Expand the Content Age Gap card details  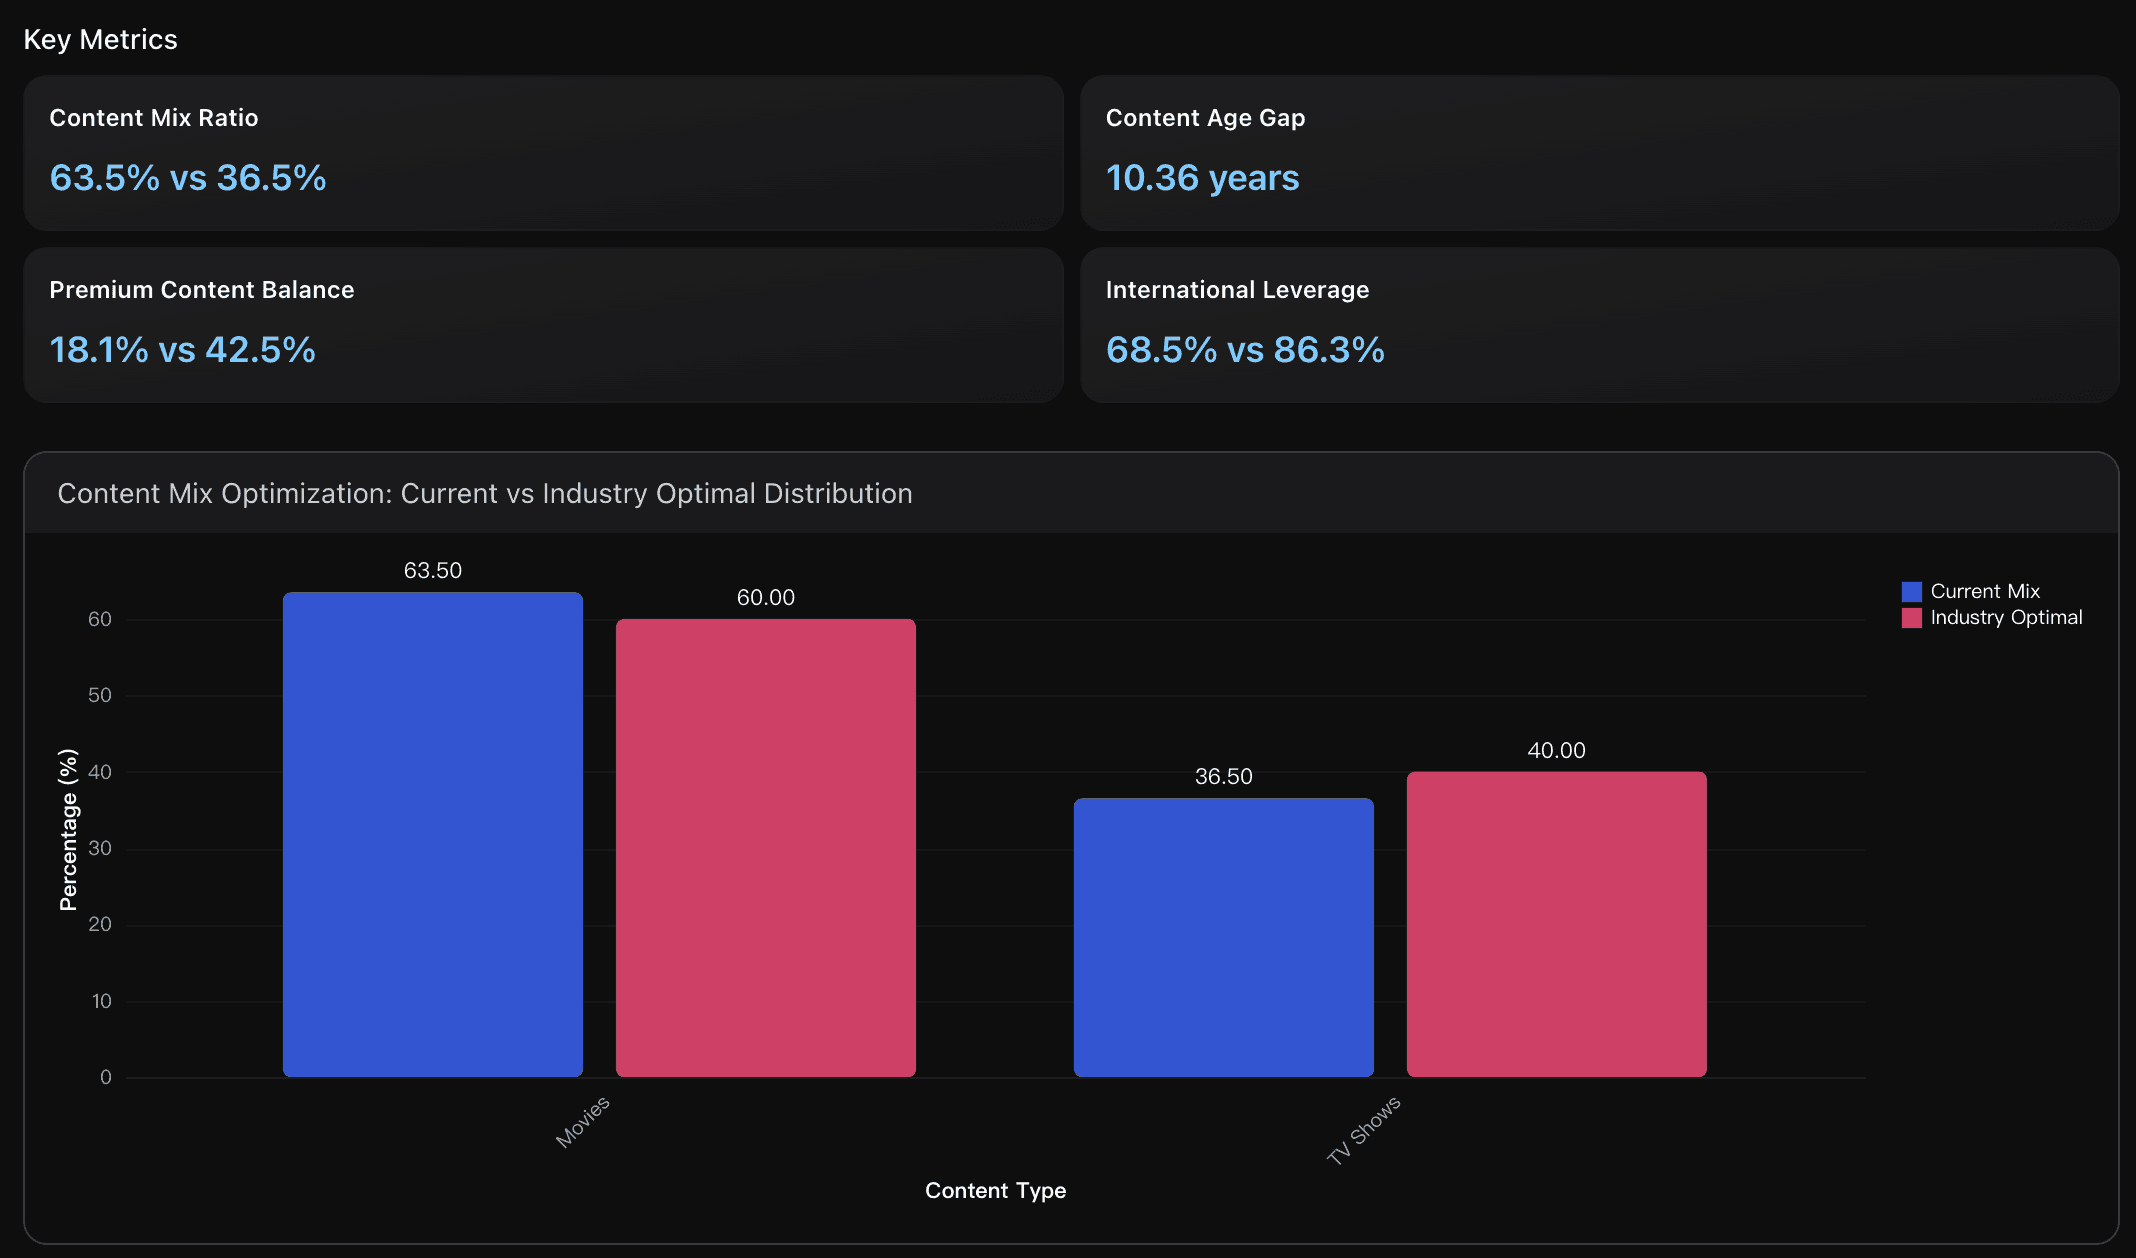point(1600,154)
